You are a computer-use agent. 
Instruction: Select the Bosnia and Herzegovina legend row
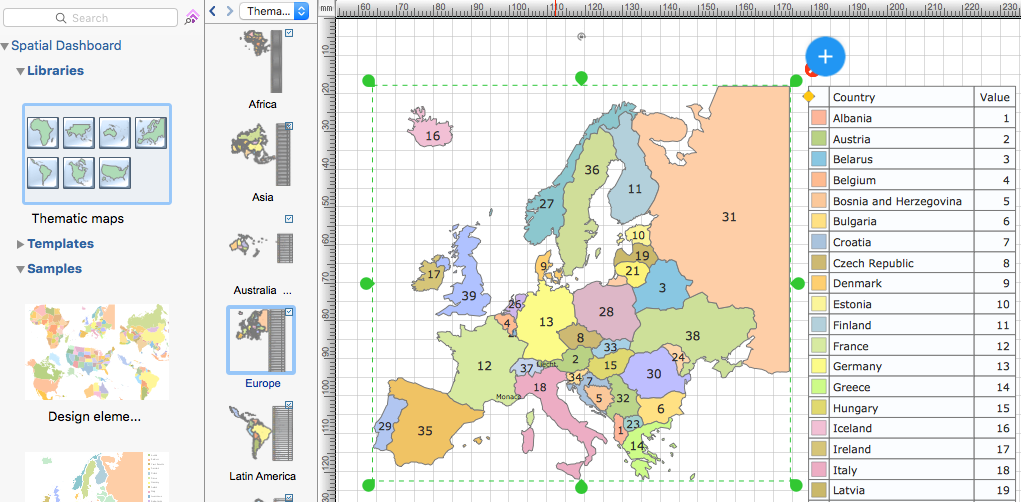[912, 201]
